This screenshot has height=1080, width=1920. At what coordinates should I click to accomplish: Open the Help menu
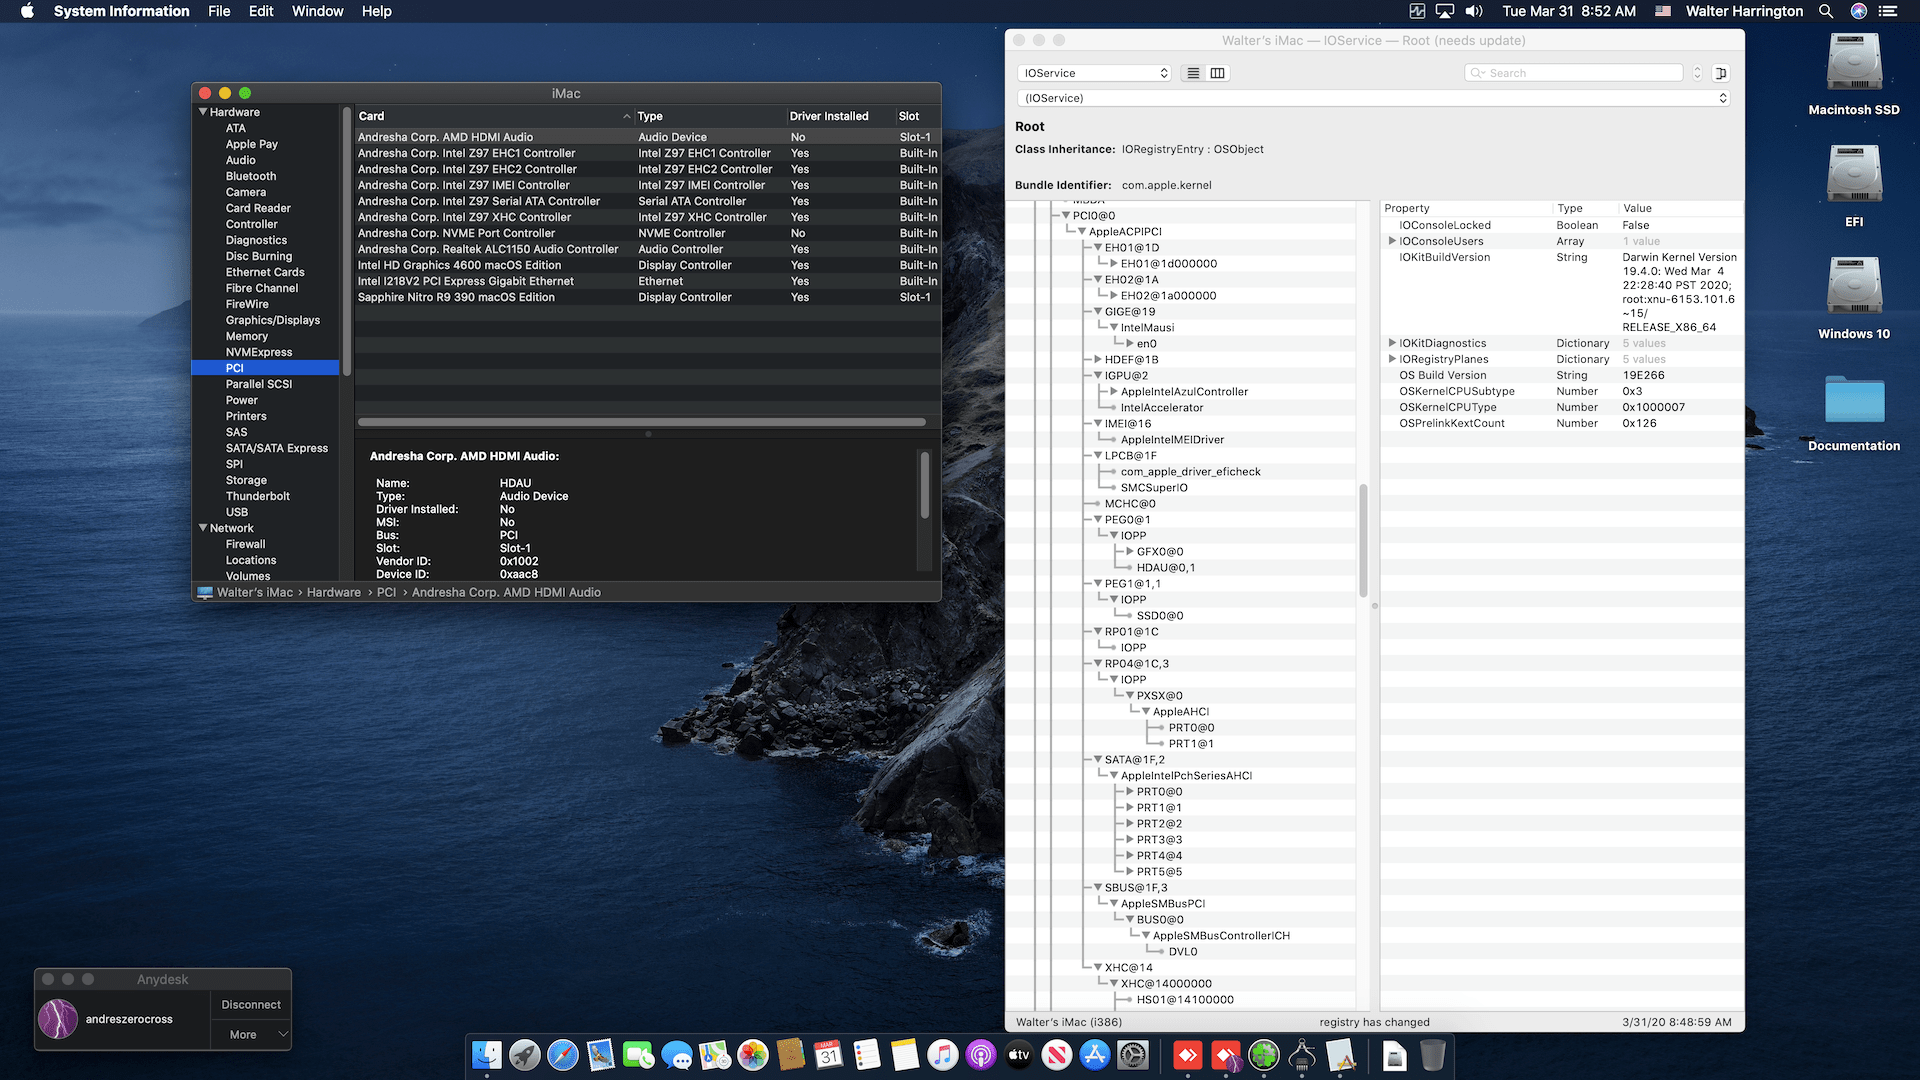coord(376,11)
